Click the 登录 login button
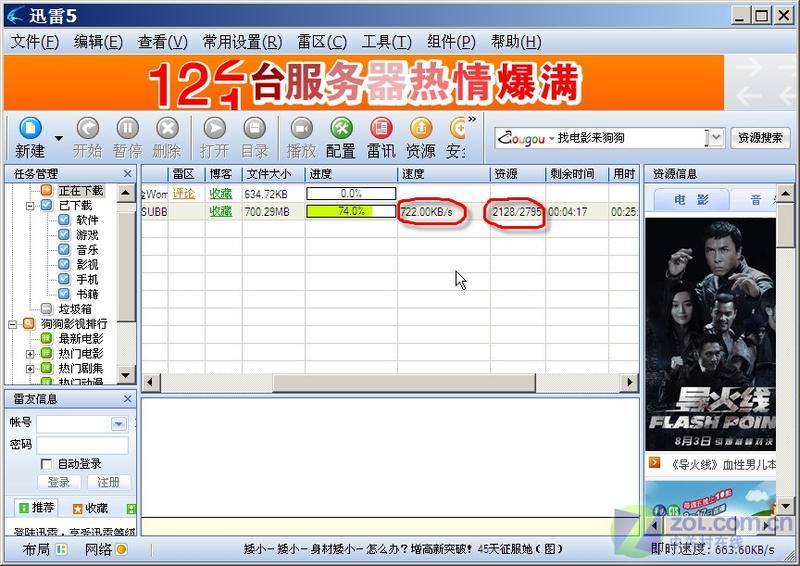The height and width of the screenshot is (566, 800). [x=59, y=482]
